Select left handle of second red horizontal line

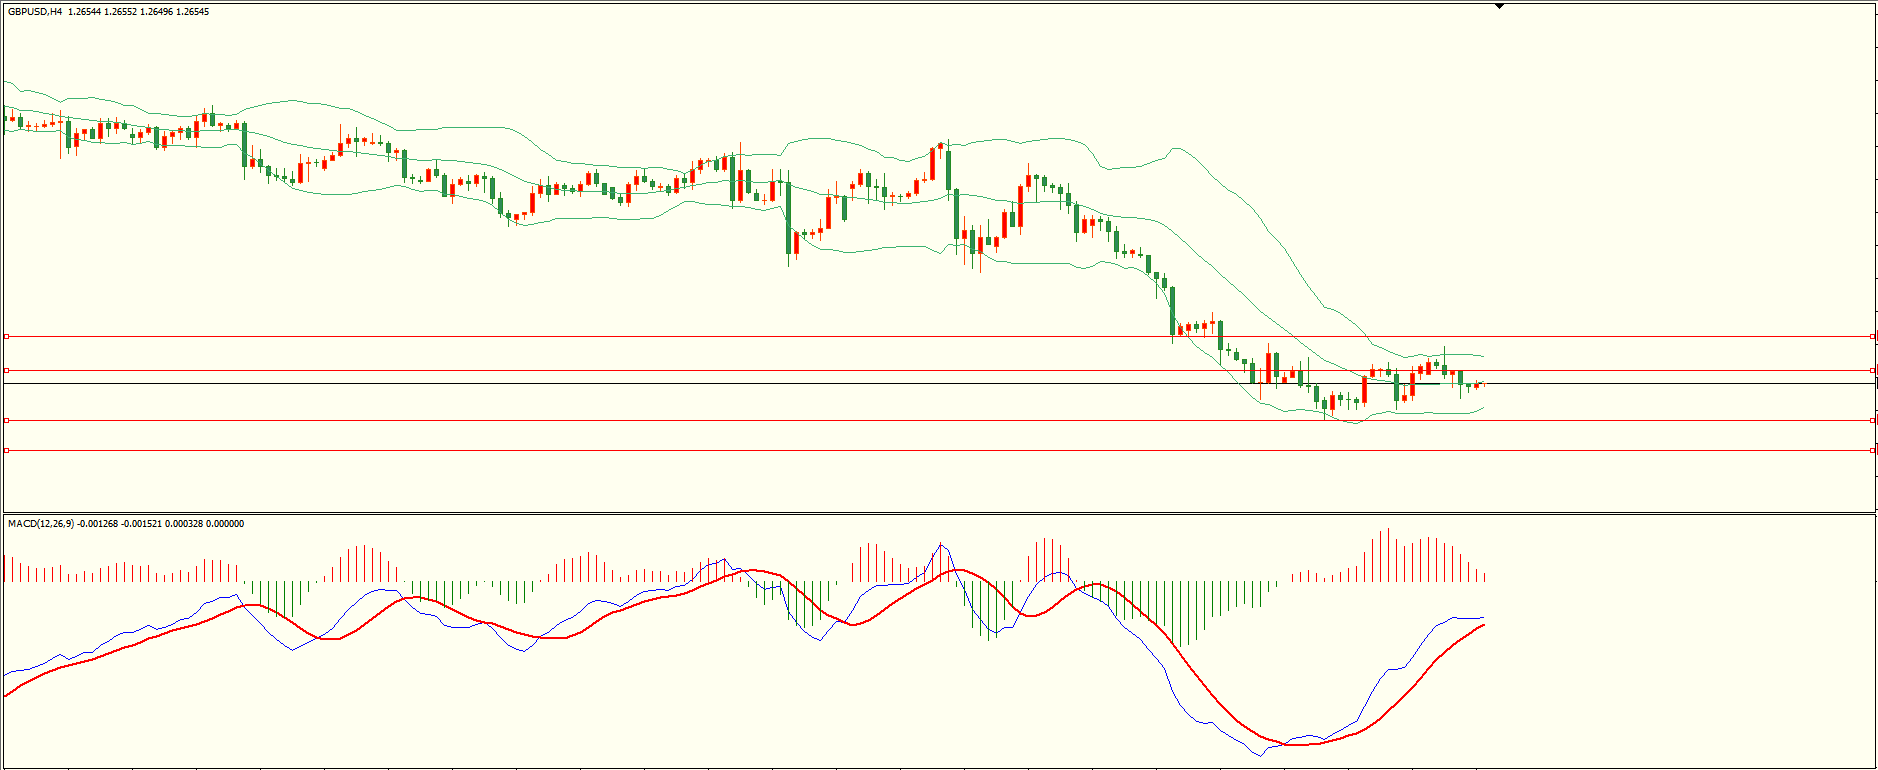(x=7, y=371)
